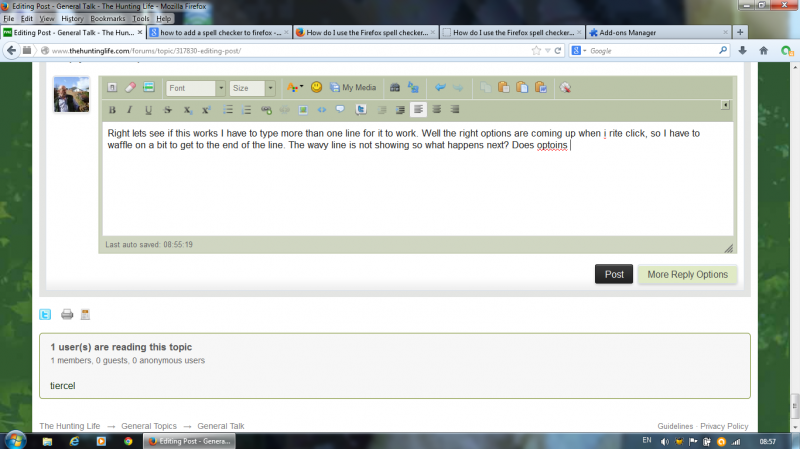The height and width of the screenshot is (449, 800).
Task: Toggle superscript formatting
Action: point(206,109)
